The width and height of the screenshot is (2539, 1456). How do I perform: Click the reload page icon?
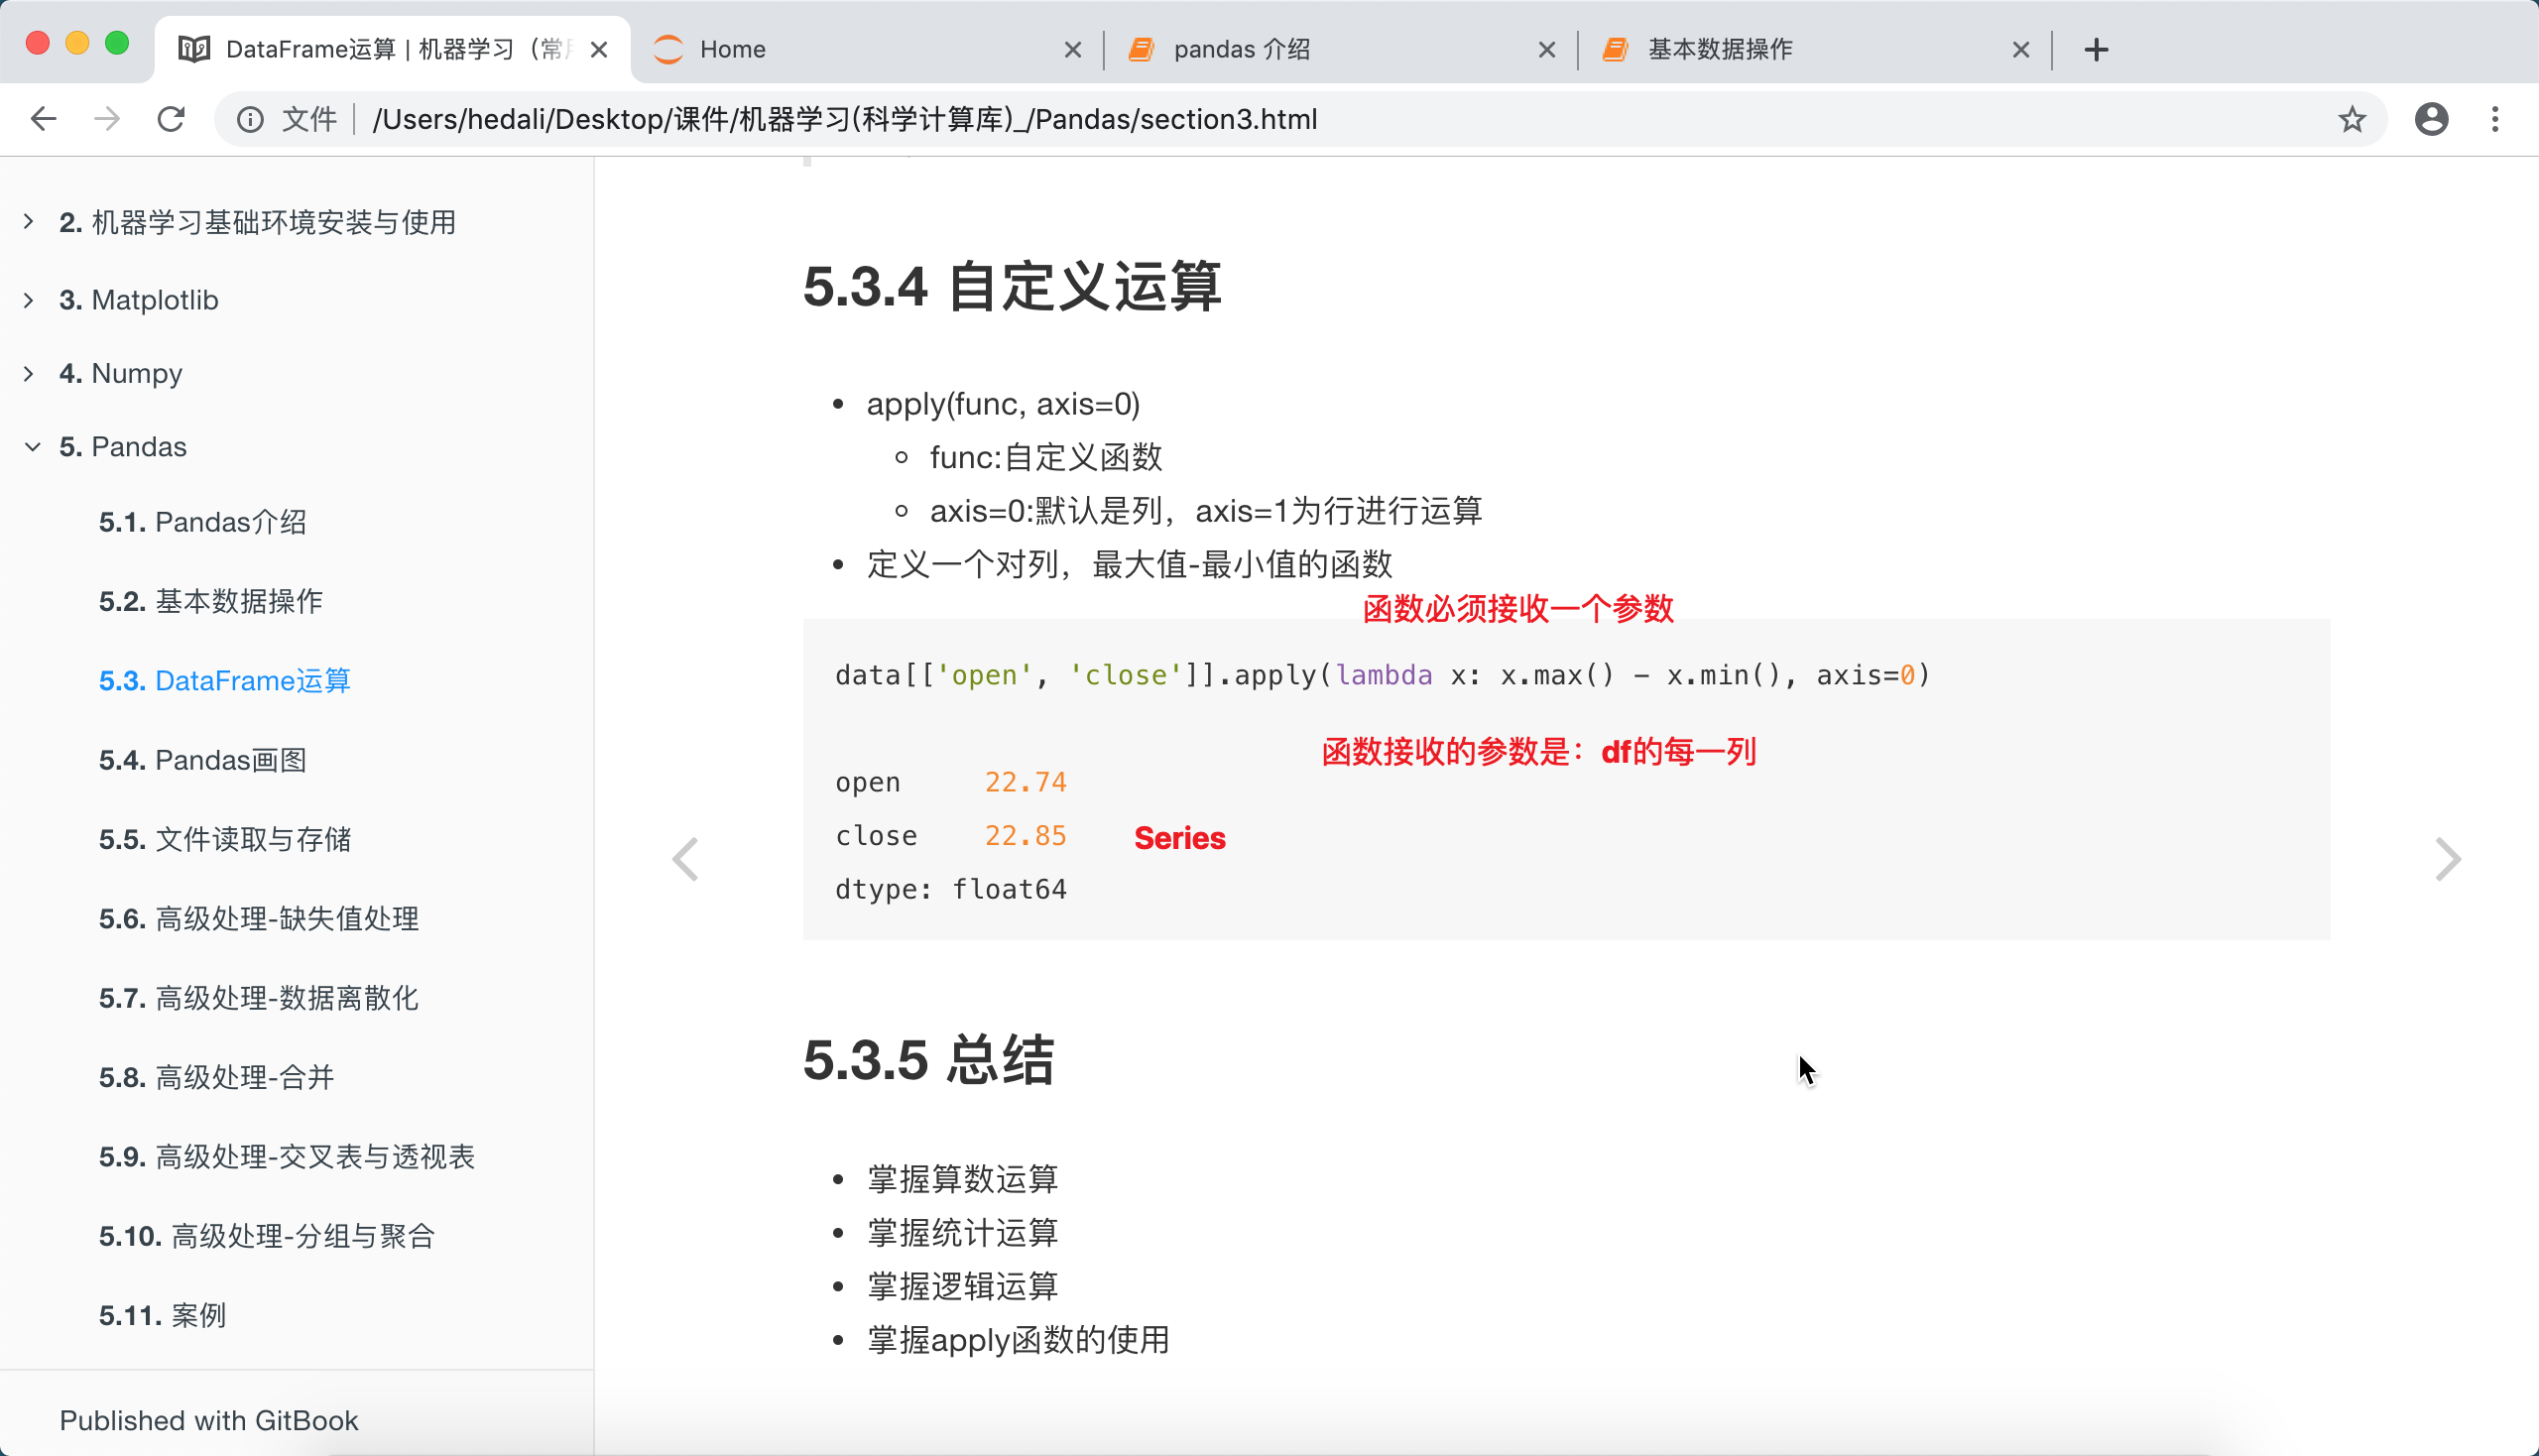(x=171, y=119)
